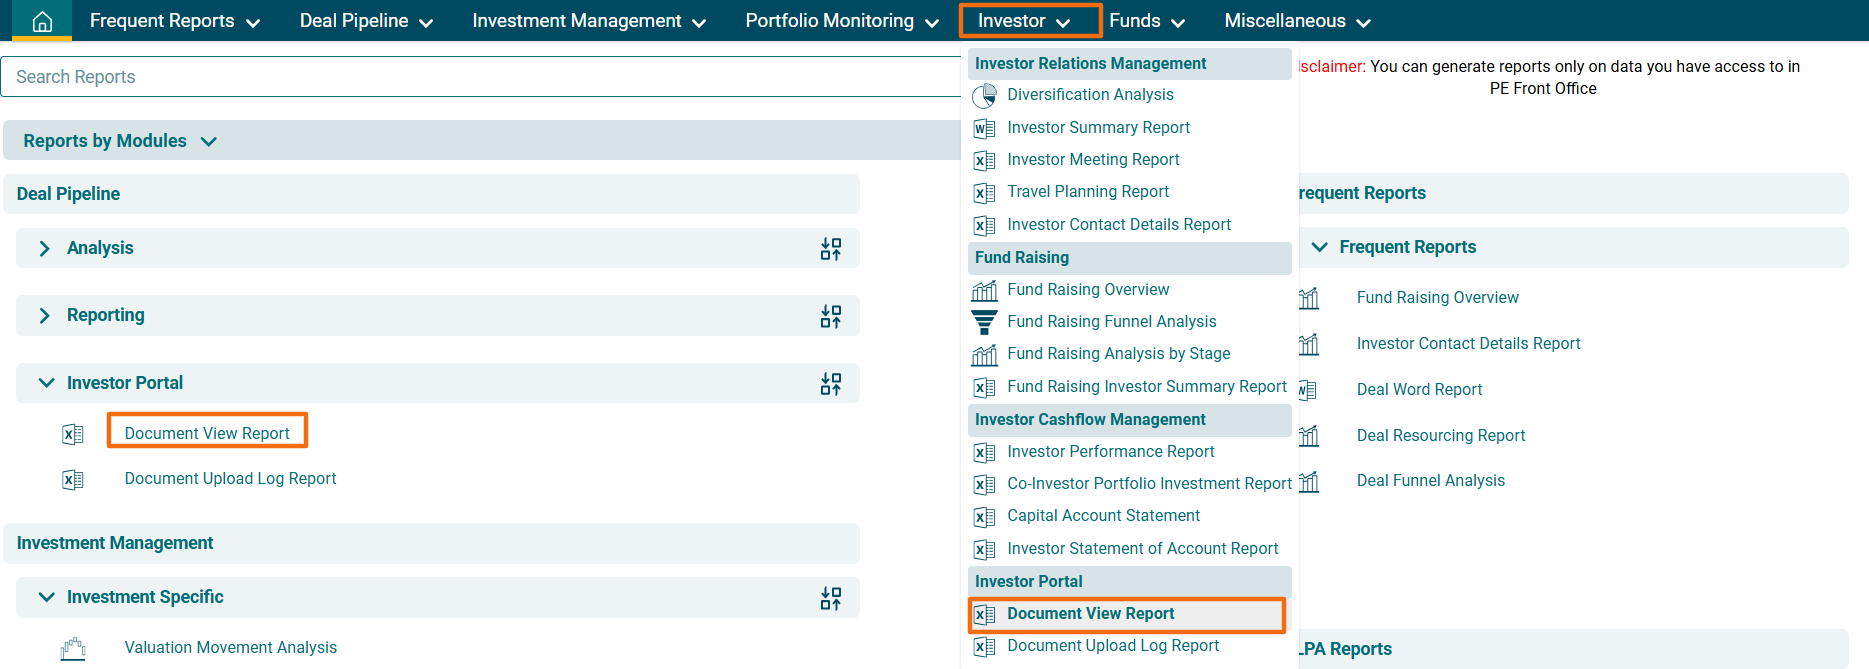Open the Portfolio Monitoring menu

[x=841, y=21]
